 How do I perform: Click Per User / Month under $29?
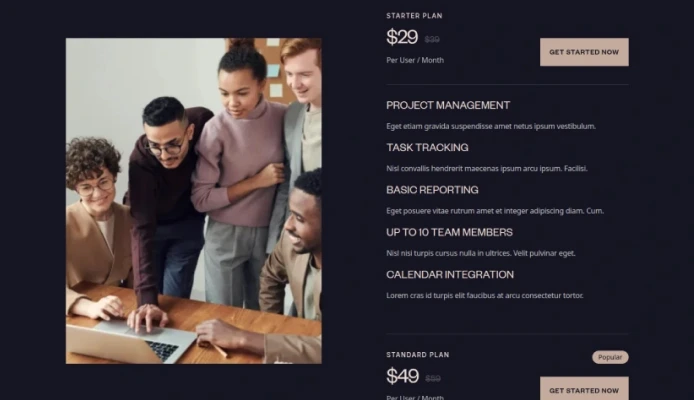[415, 60]
